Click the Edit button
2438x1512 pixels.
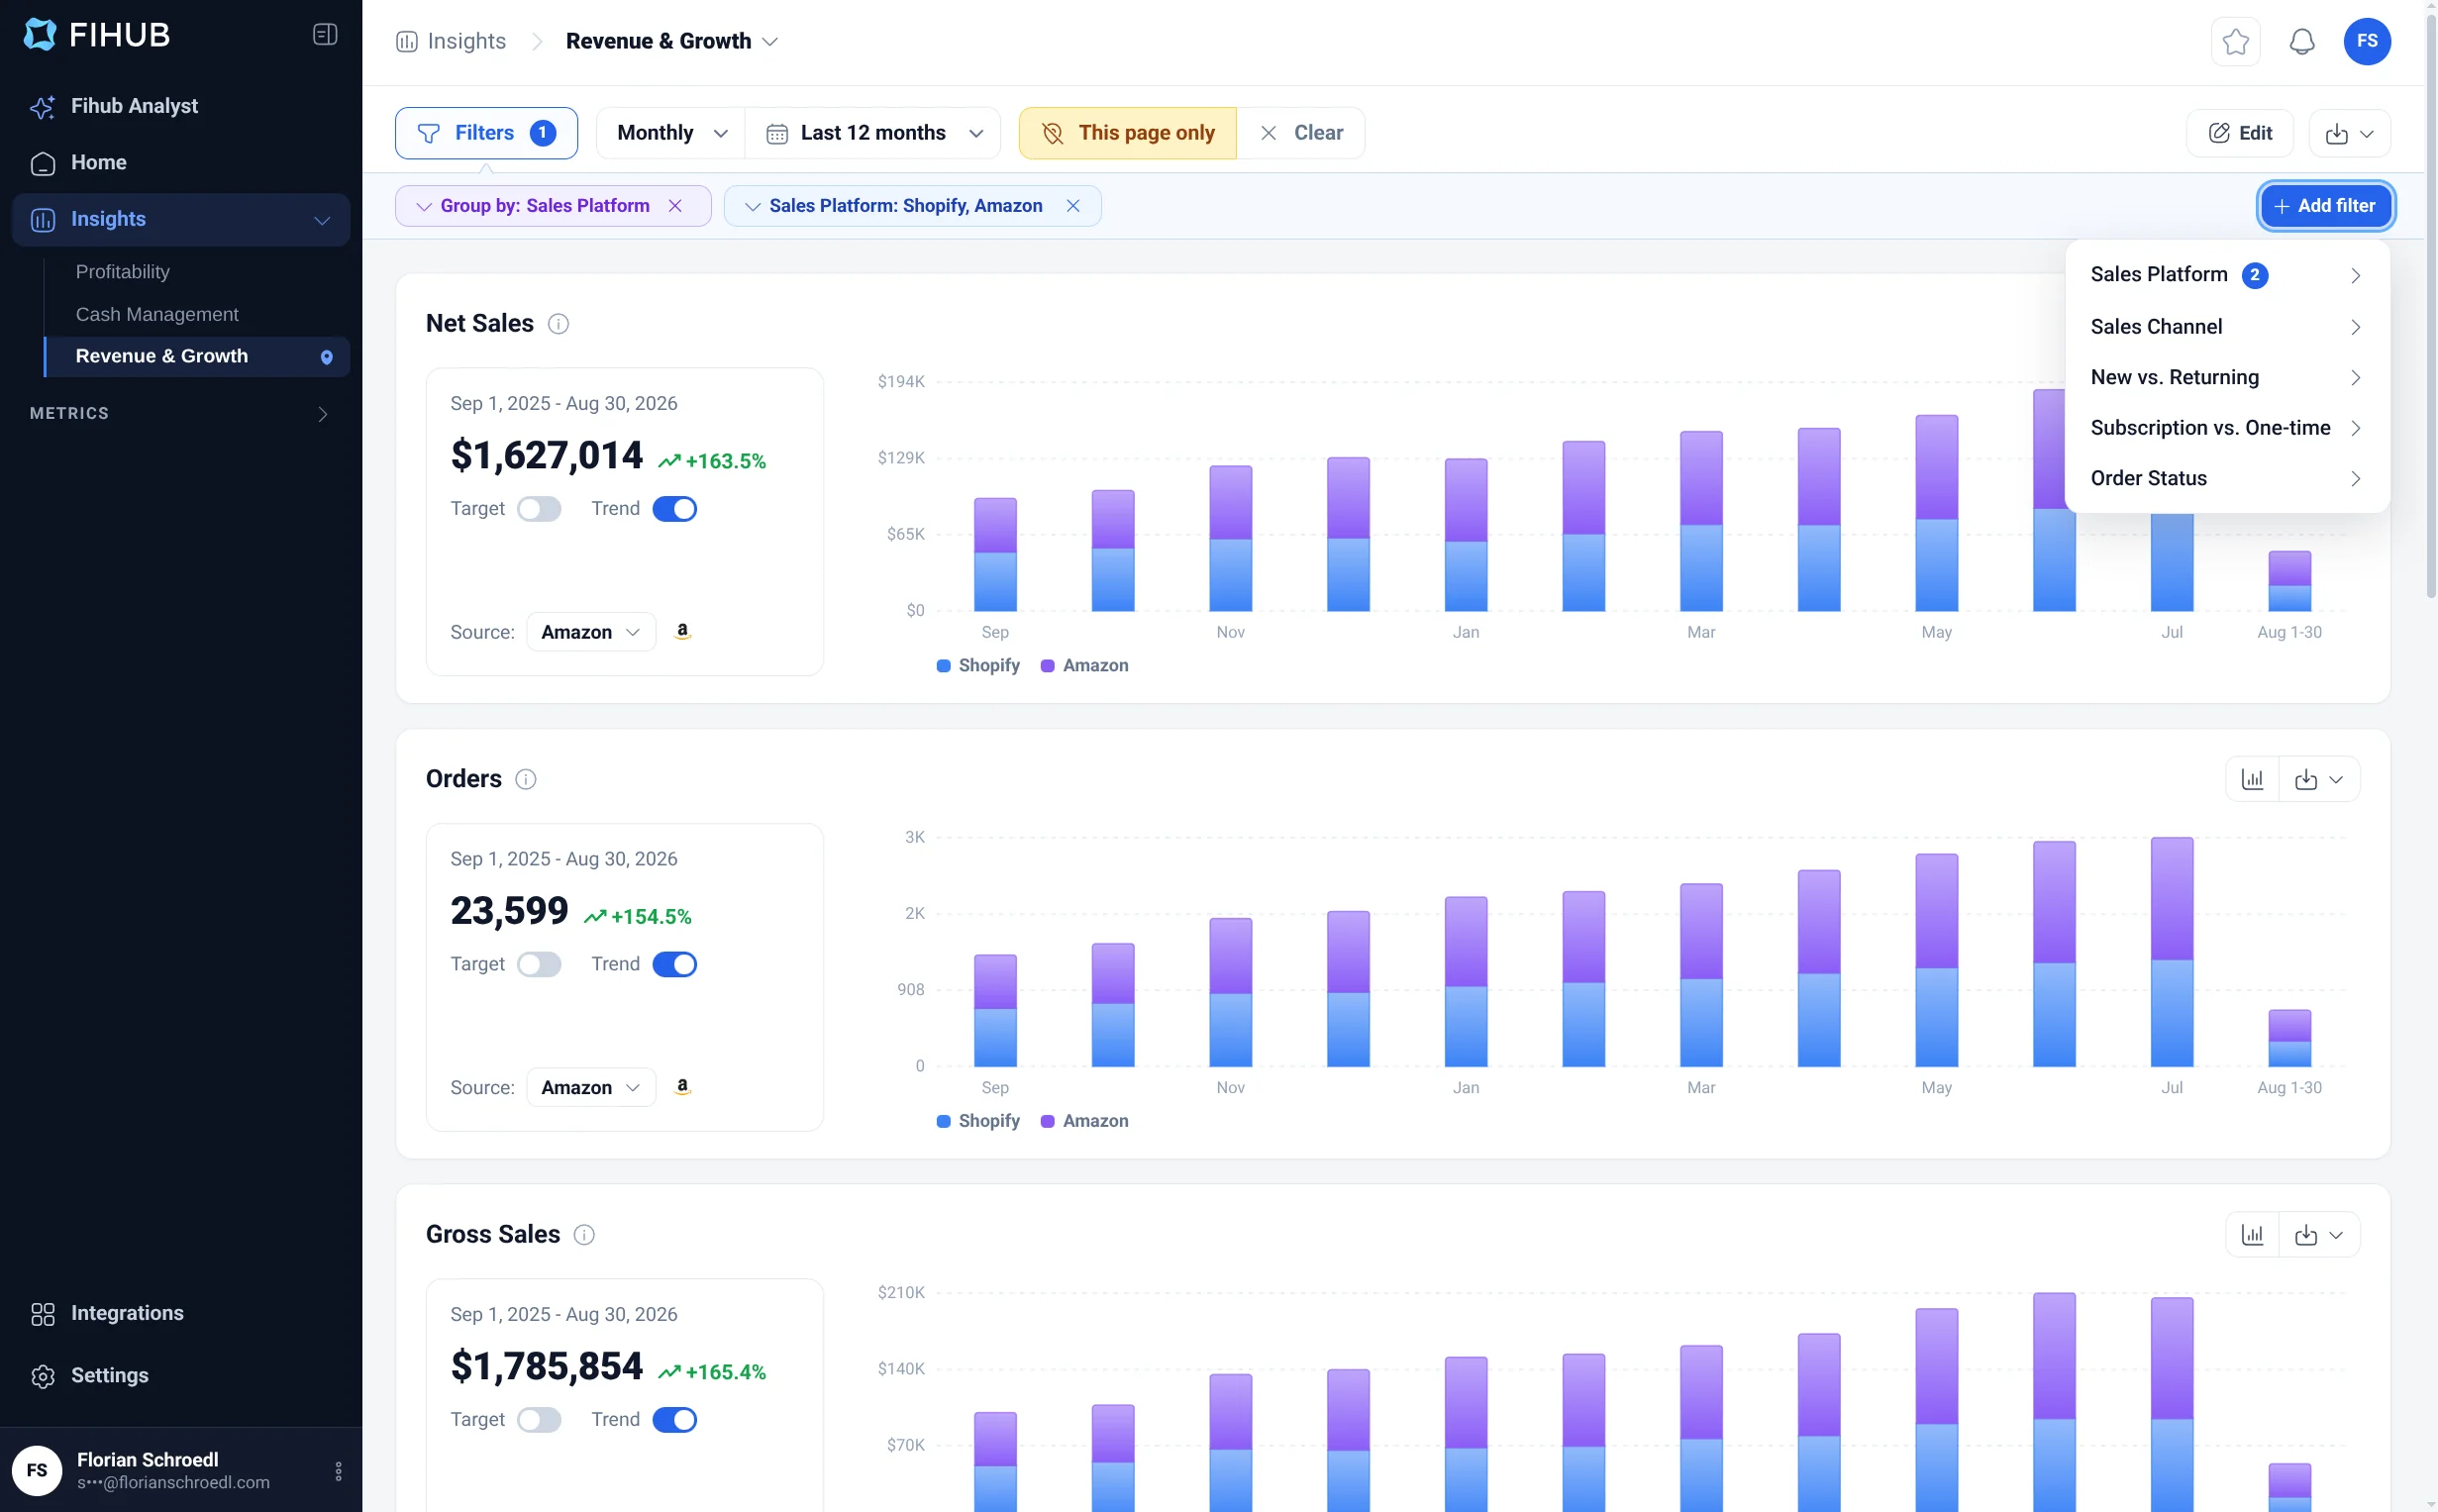click(x=2239, y=134)
